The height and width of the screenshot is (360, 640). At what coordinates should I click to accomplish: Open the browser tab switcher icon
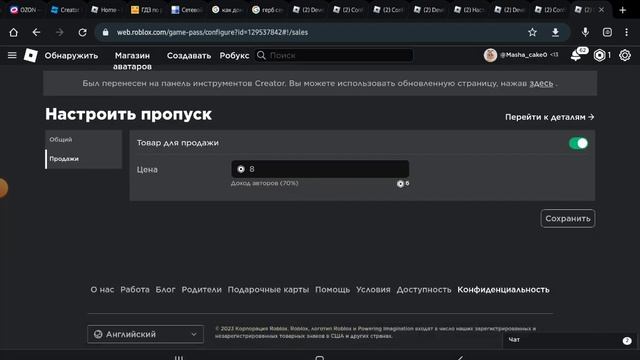click(607, 32)
